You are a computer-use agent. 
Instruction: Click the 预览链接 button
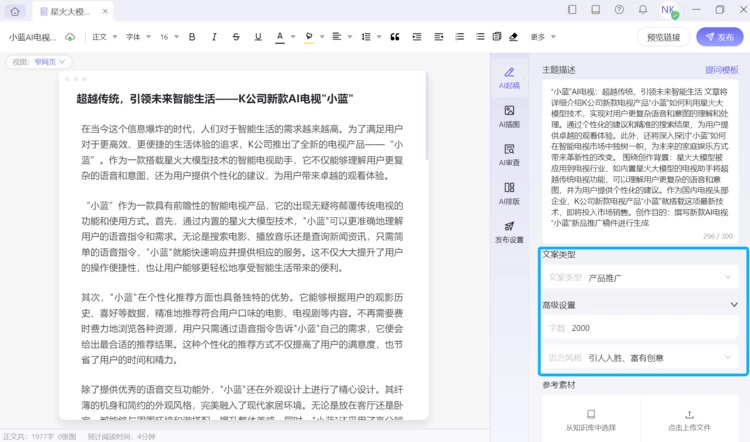click(x=663, y=37)
